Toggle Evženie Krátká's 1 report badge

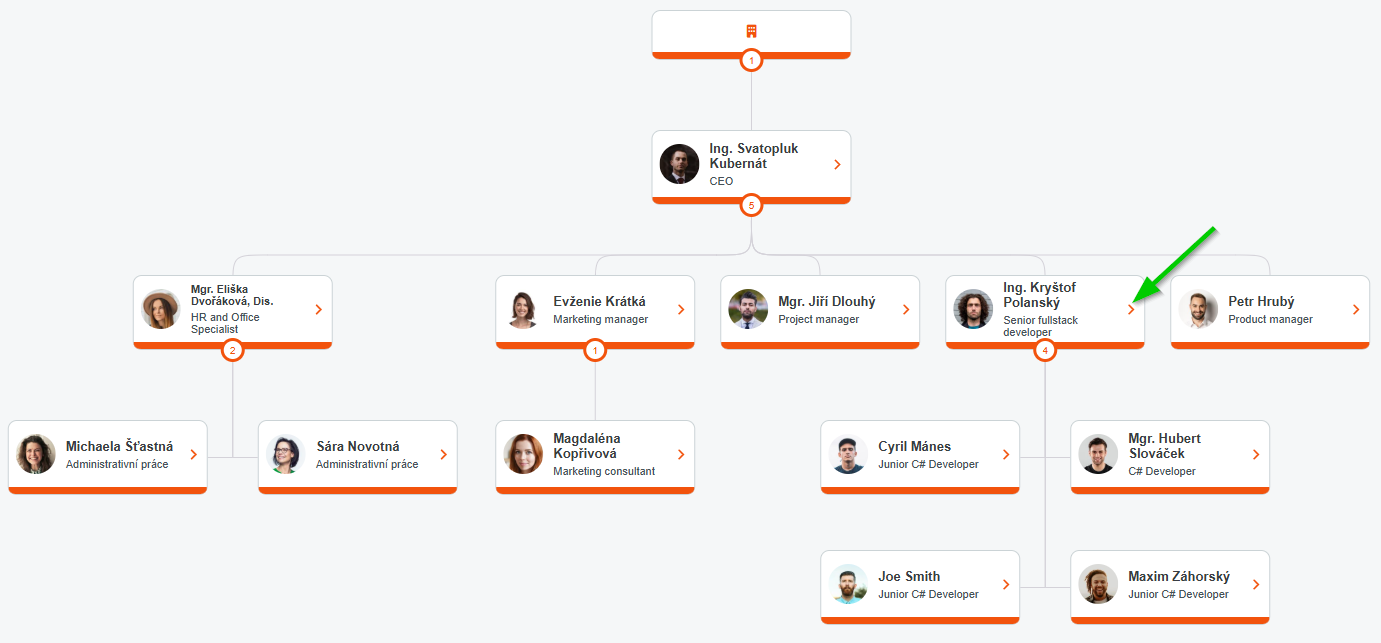click(x=595, y=351)
